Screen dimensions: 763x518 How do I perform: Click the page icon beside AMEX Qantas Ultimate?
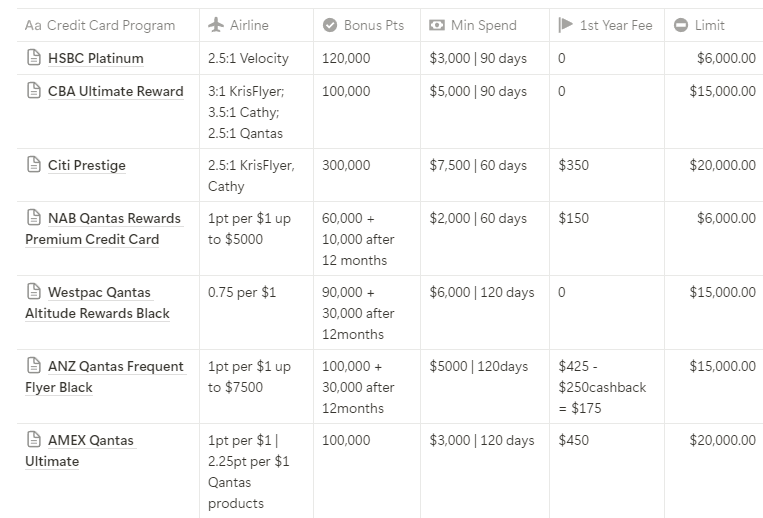pyautogui.click(x=33, y=441)
